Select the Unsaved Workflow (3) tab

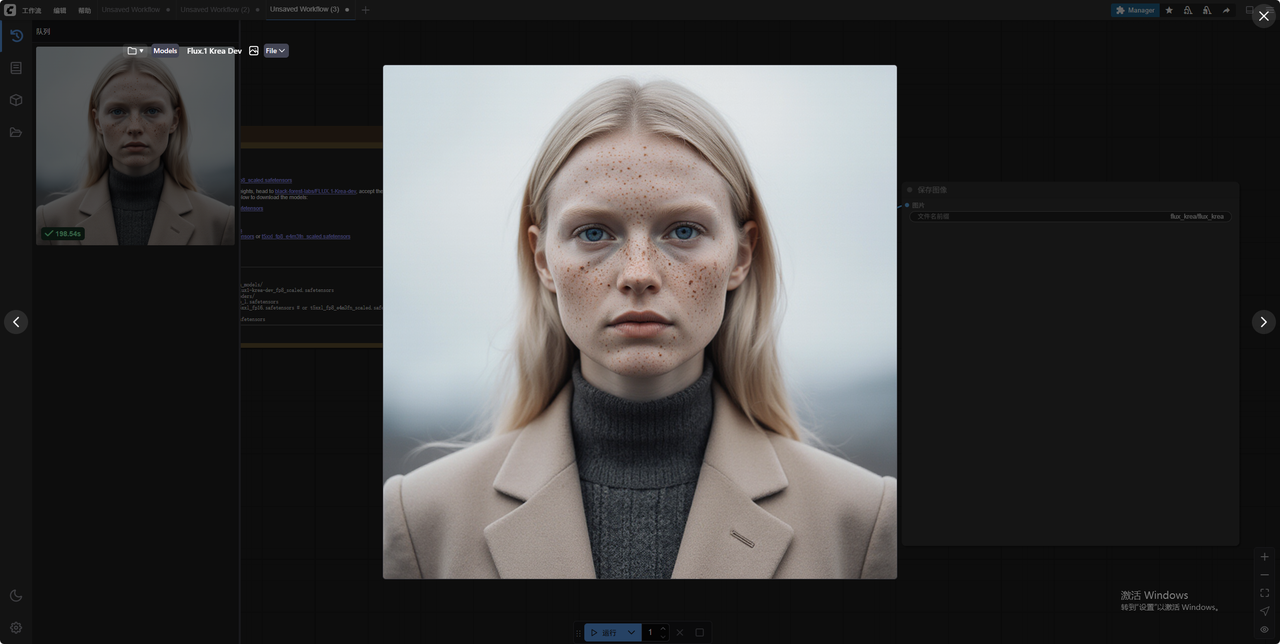[304, 10]
